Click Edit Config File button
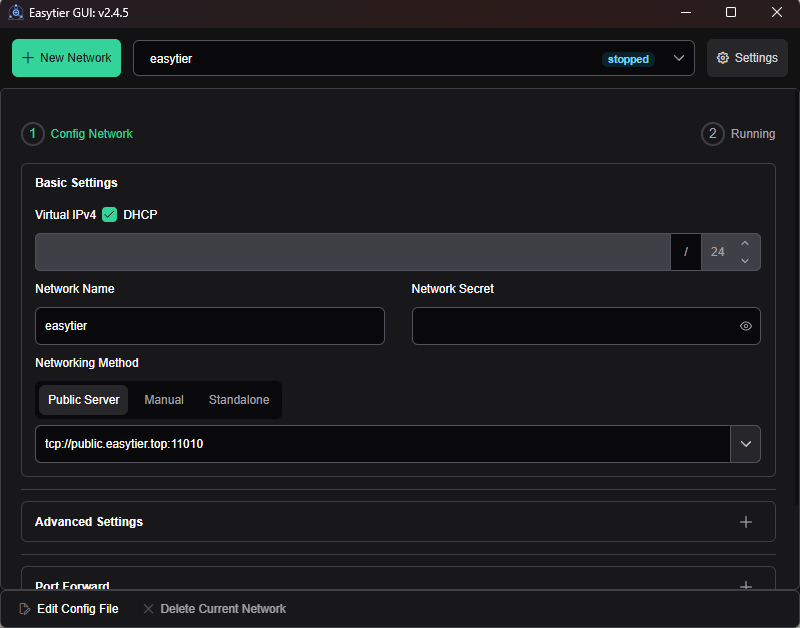The image size is (800, 628). [68, 609]
